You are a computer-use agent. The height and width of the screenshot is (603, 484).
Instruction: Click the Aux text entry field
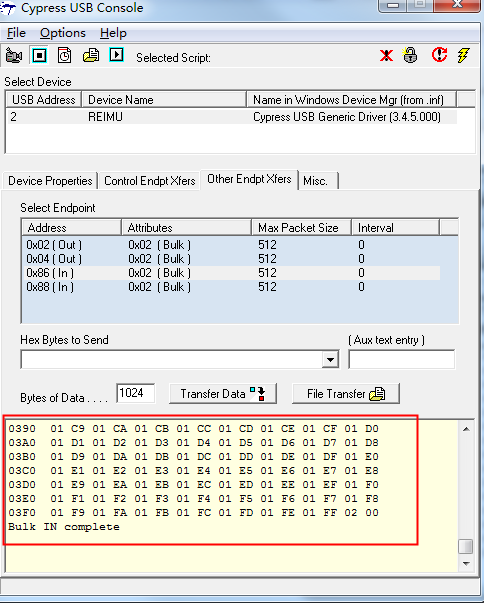coord(401,360)
